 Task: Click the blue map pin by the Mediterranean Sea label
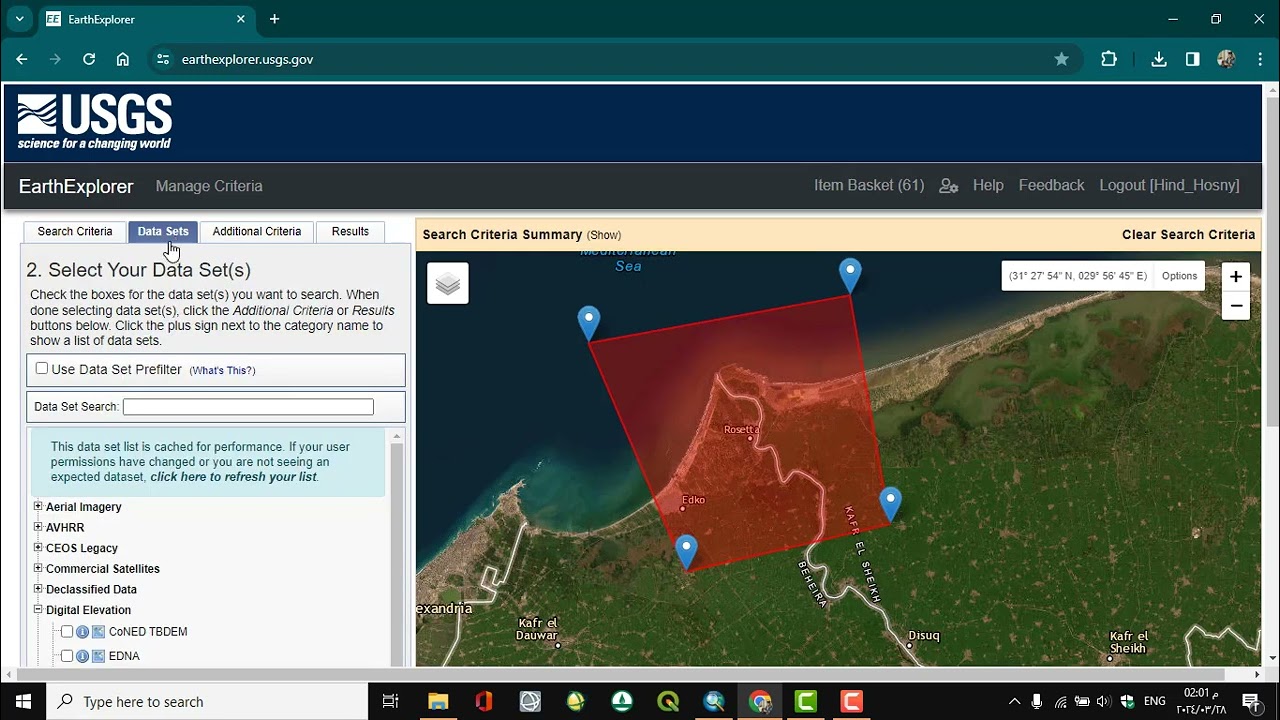pos(589,323)
